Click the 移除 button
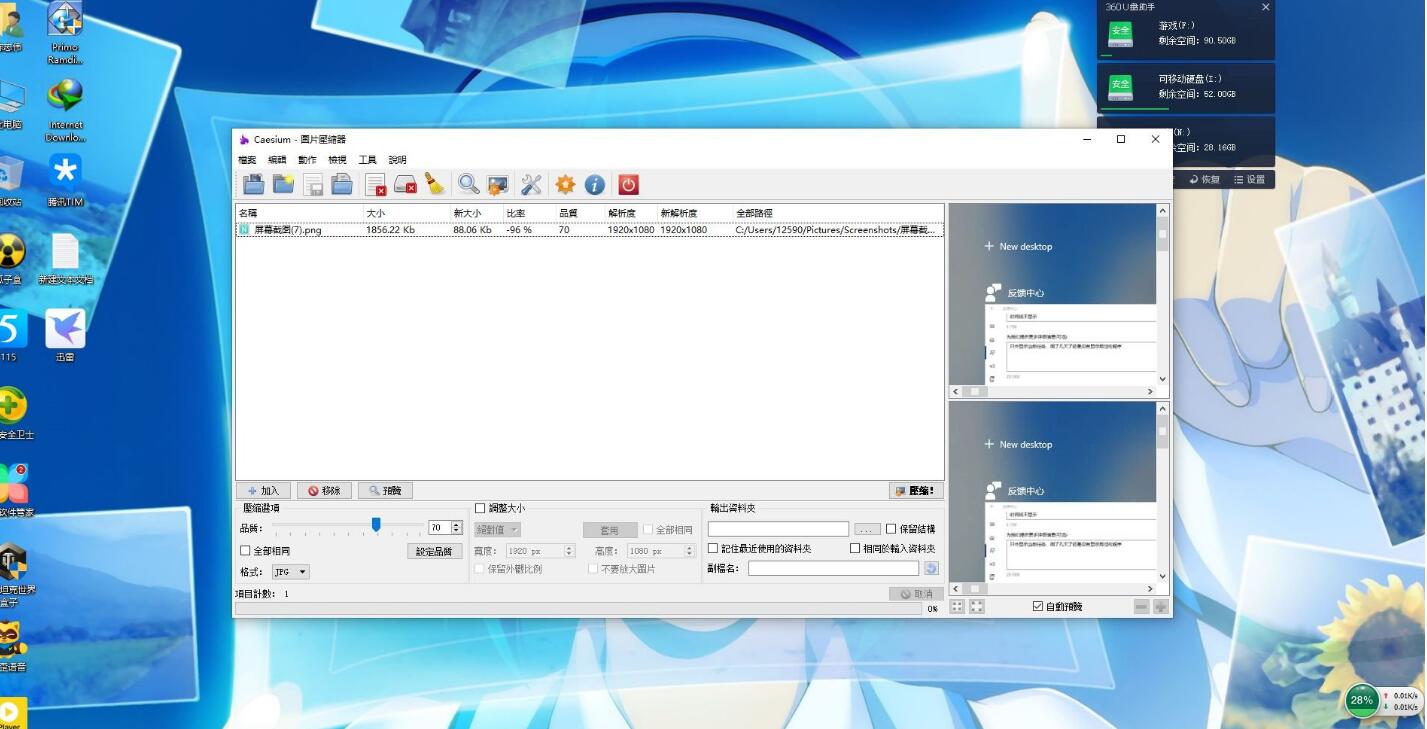The width and height of the screenshot is (1427, 729). [324, 491]
